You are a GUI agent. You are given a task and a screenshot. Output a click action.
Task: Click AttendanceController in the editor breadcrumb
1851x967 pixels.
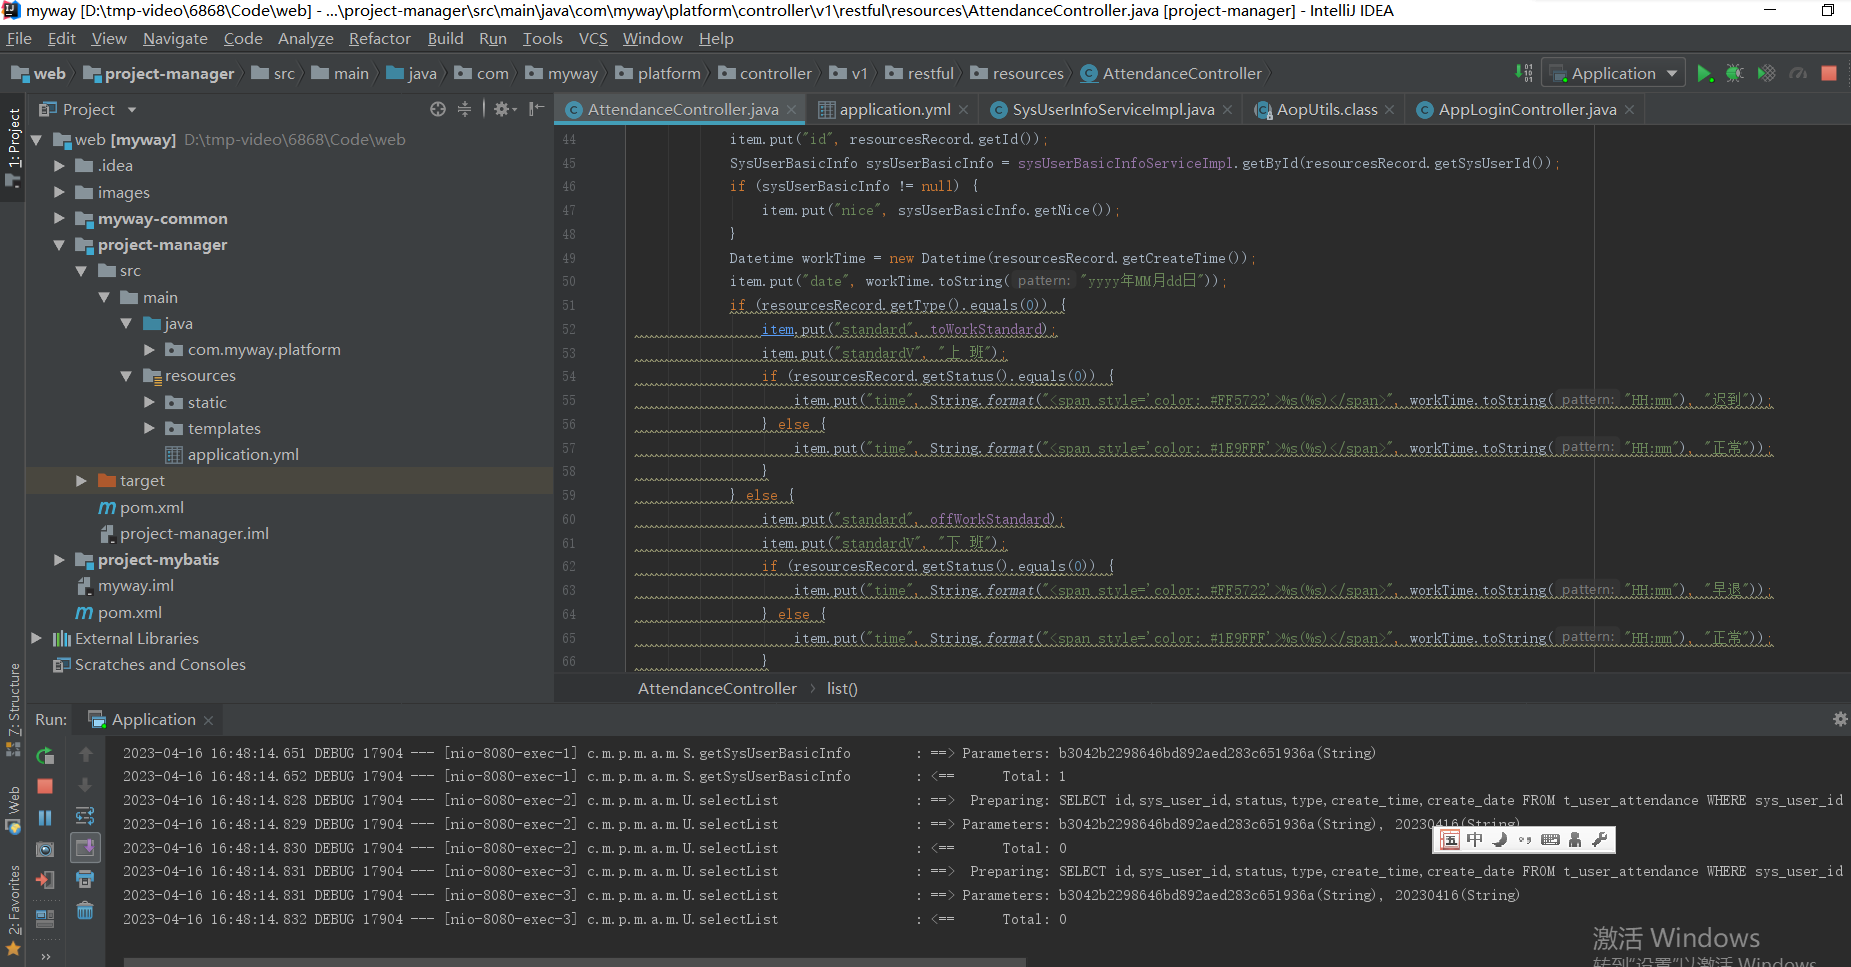[x=717, y=689]
